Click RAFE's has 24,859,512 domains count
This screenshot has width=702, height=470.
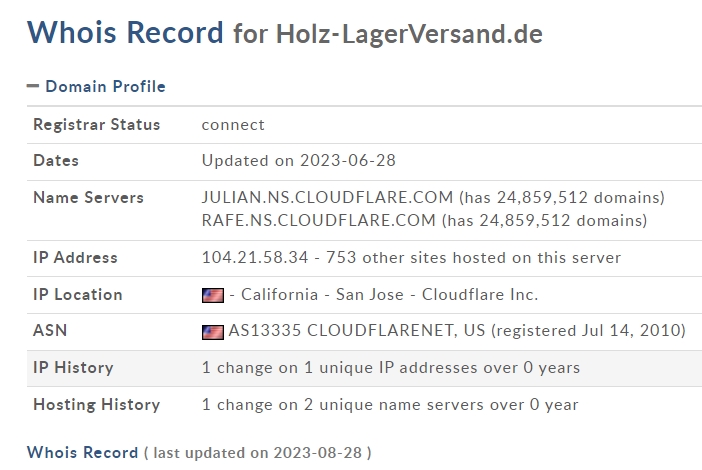point(544,221)
